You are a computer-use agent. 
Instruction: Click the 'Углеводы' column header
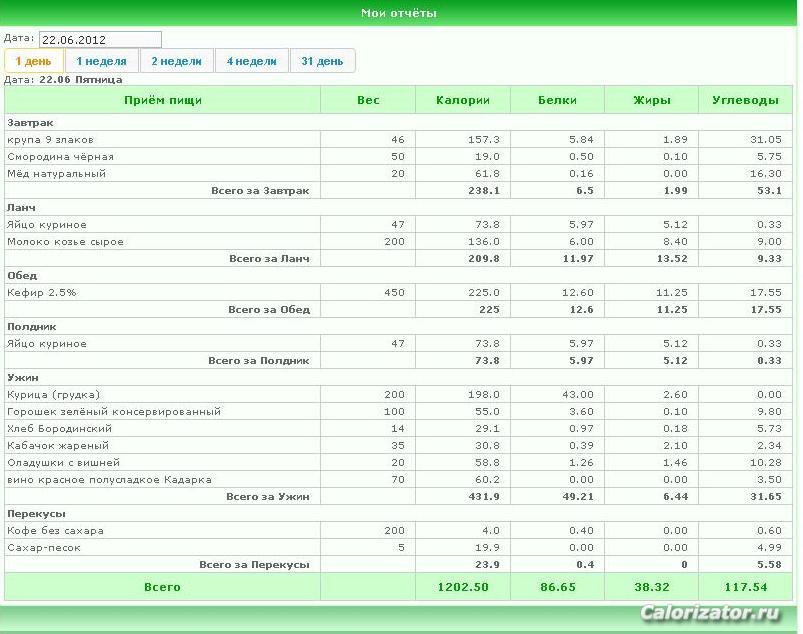[x=745, y=100]
